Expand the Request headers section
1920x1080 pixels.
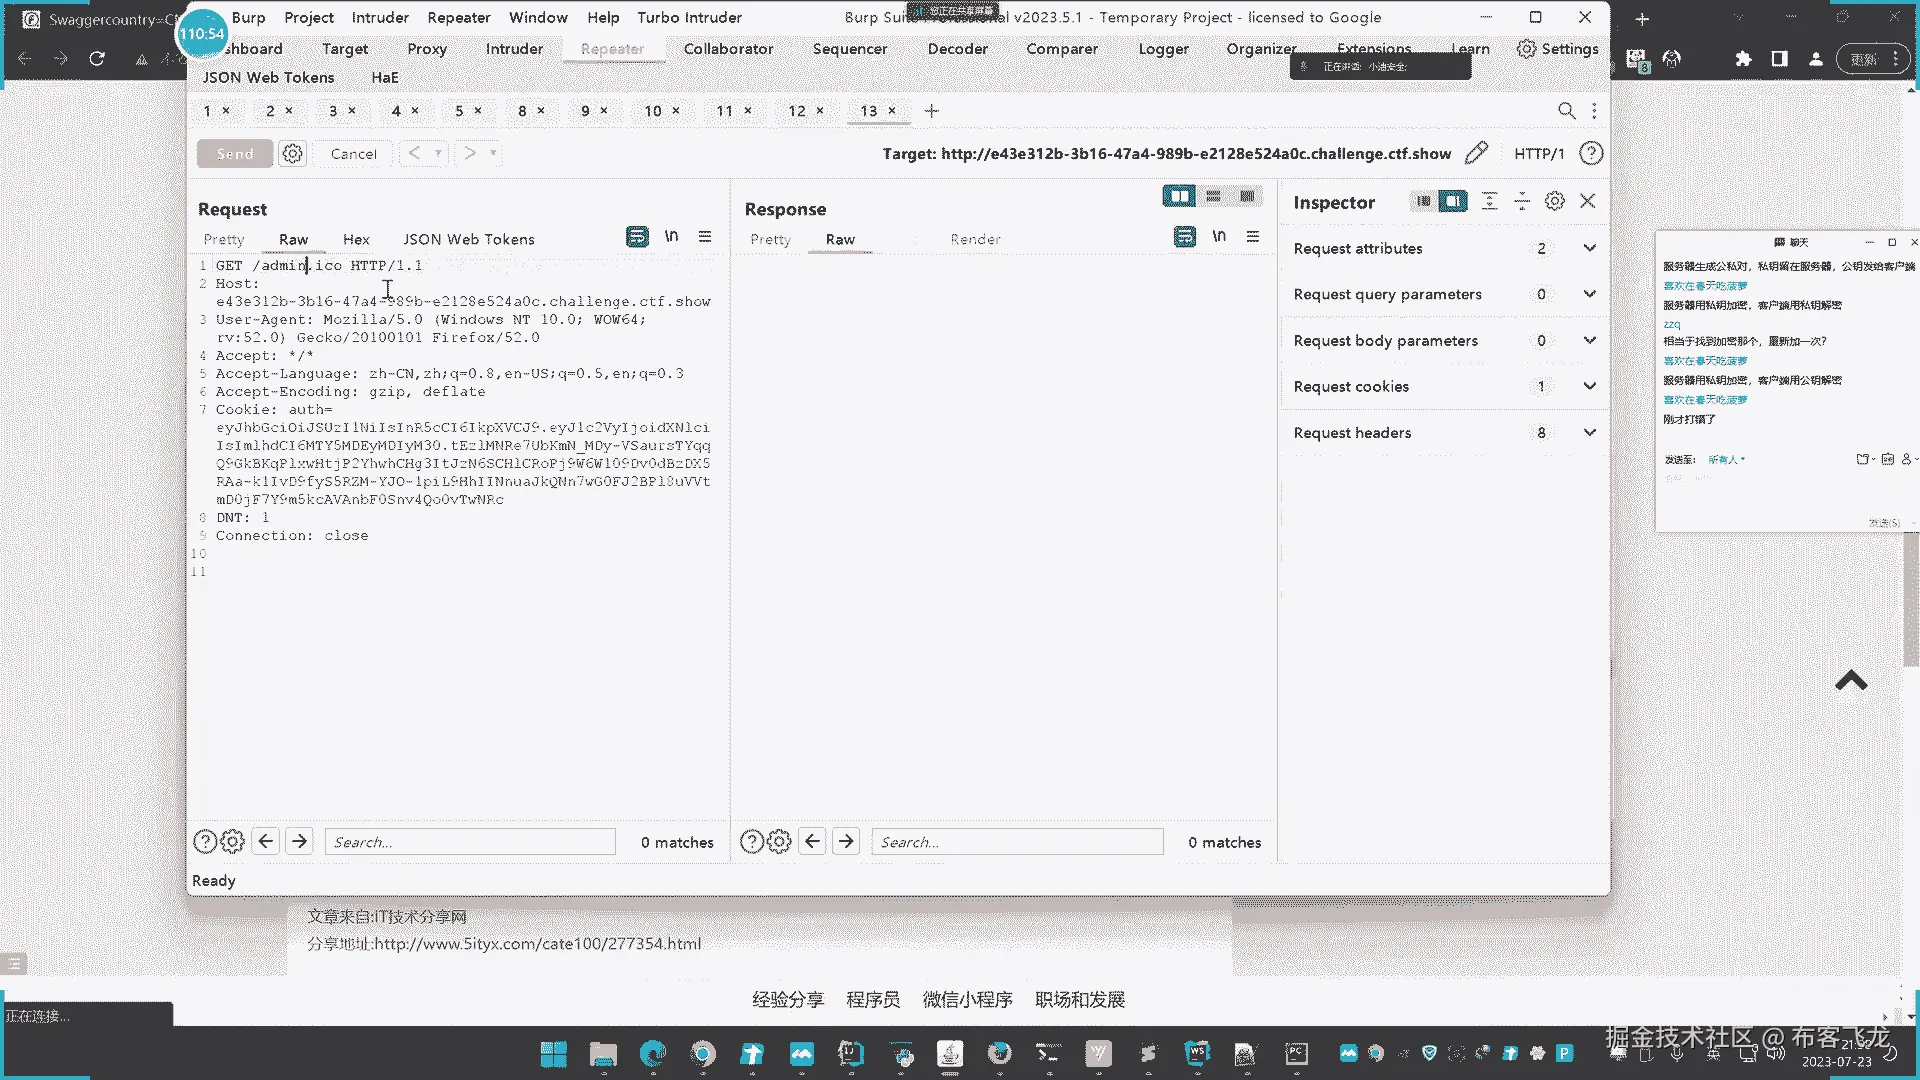pyautogui.click(x=1589, y=432)
